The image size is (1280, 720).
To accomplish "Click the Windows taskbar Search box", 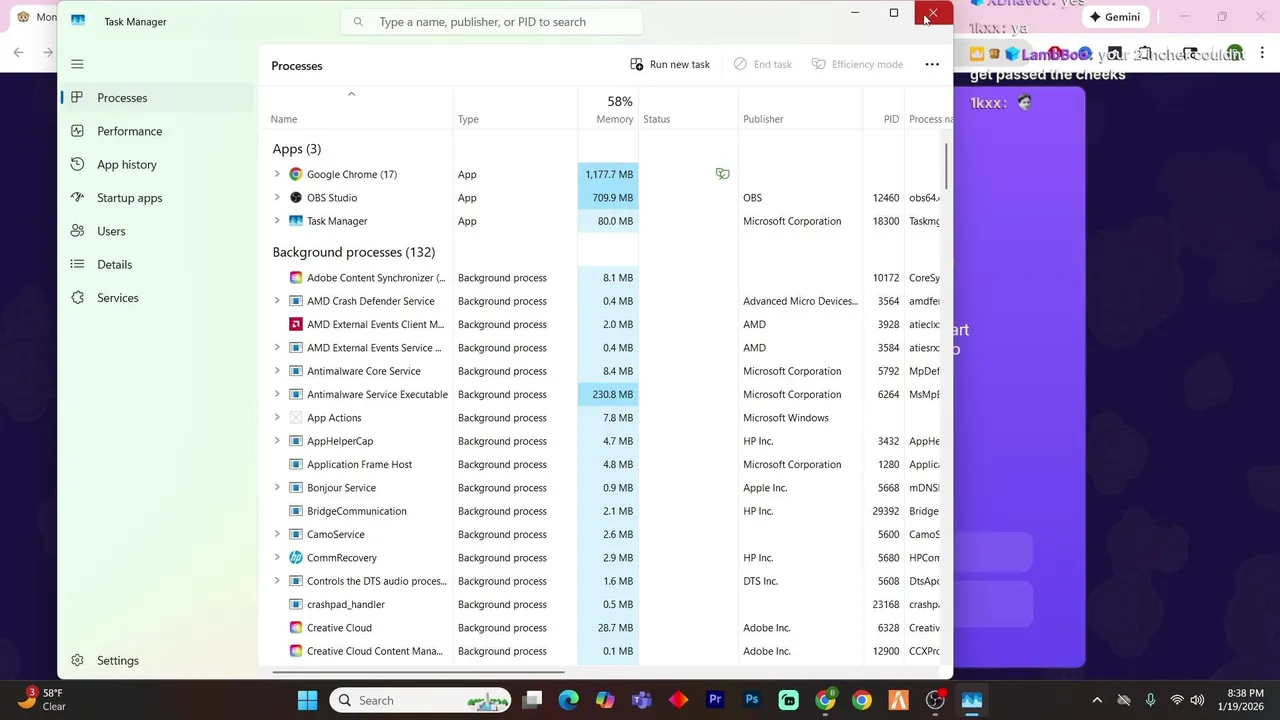I will click(420, 700).
